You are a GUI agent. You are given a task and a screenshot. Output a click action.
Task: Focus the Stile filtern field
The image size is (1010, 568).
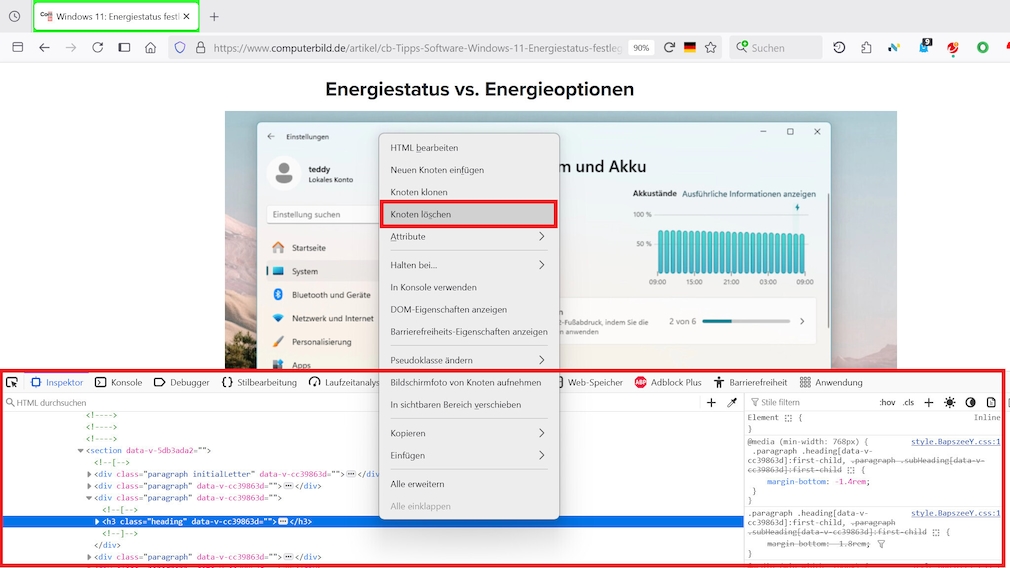click(x=810, y=402)
